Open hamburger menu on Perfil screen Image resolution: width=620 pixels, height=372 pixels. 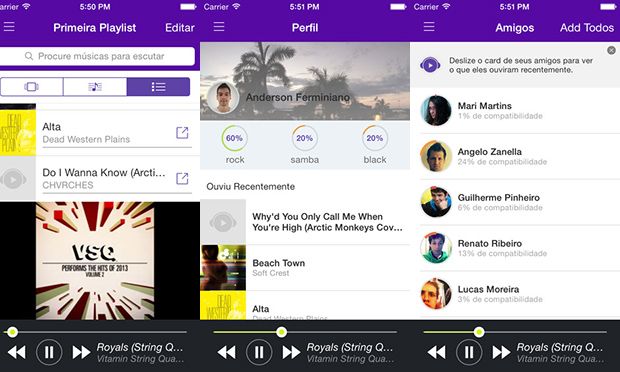pyautogui.click(x=219, y=27)
